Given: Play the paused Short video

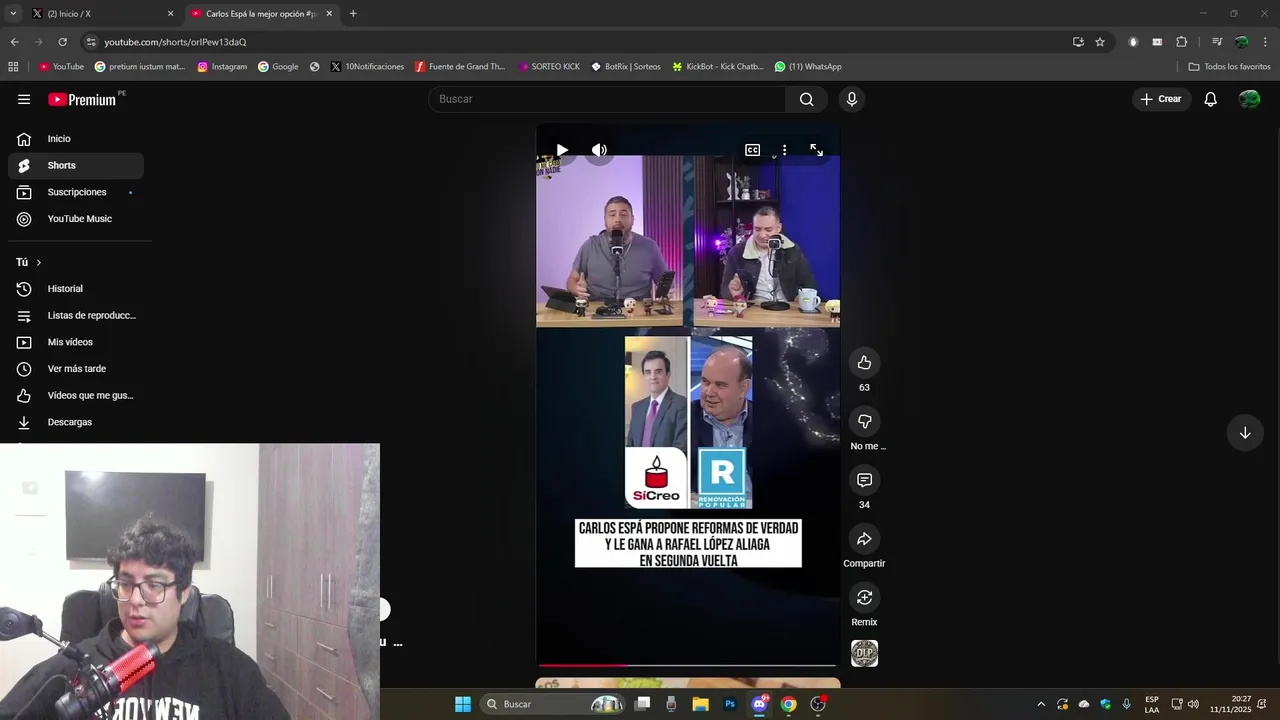Looking at the screenshot, I should click(x=562, y=150).
